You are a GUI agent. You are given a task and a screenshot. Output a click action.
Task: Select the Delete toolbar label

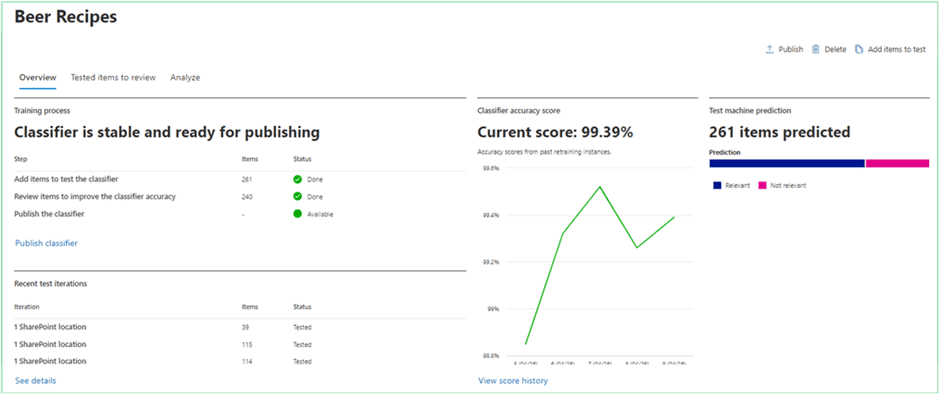[835, 50]
